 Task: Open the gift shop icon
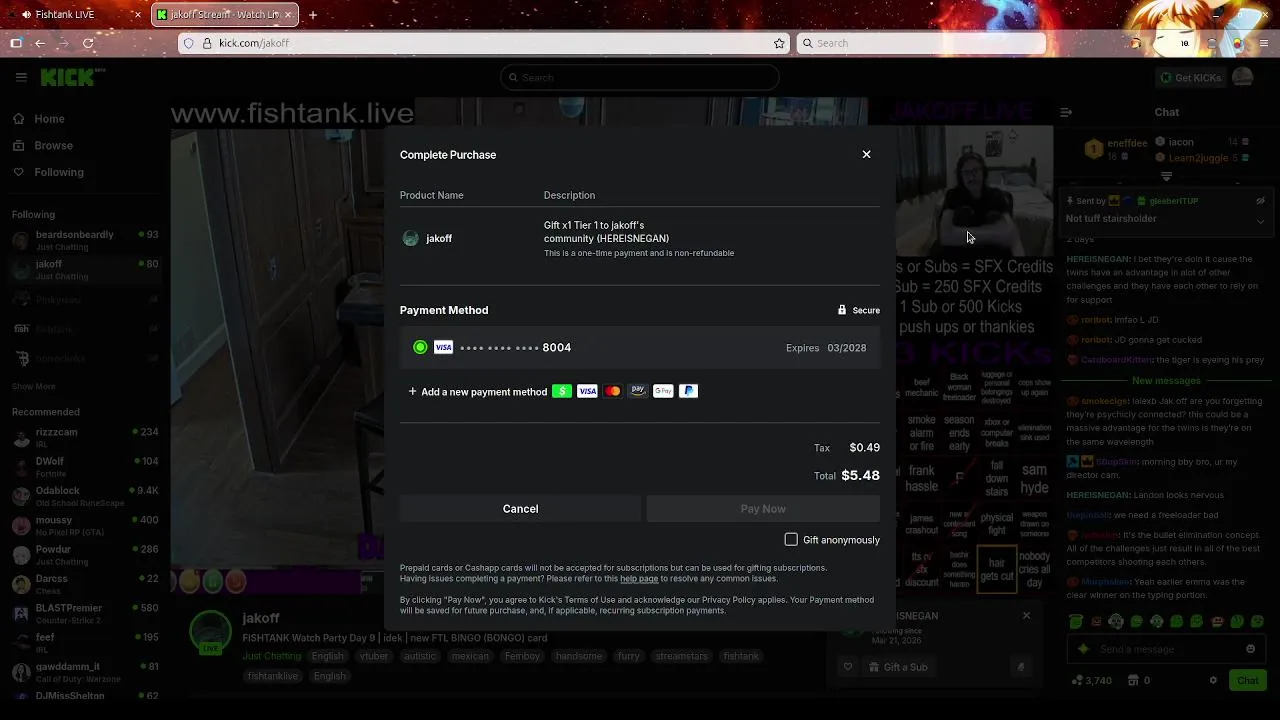pyautogui.click(x=1132, y=680)
